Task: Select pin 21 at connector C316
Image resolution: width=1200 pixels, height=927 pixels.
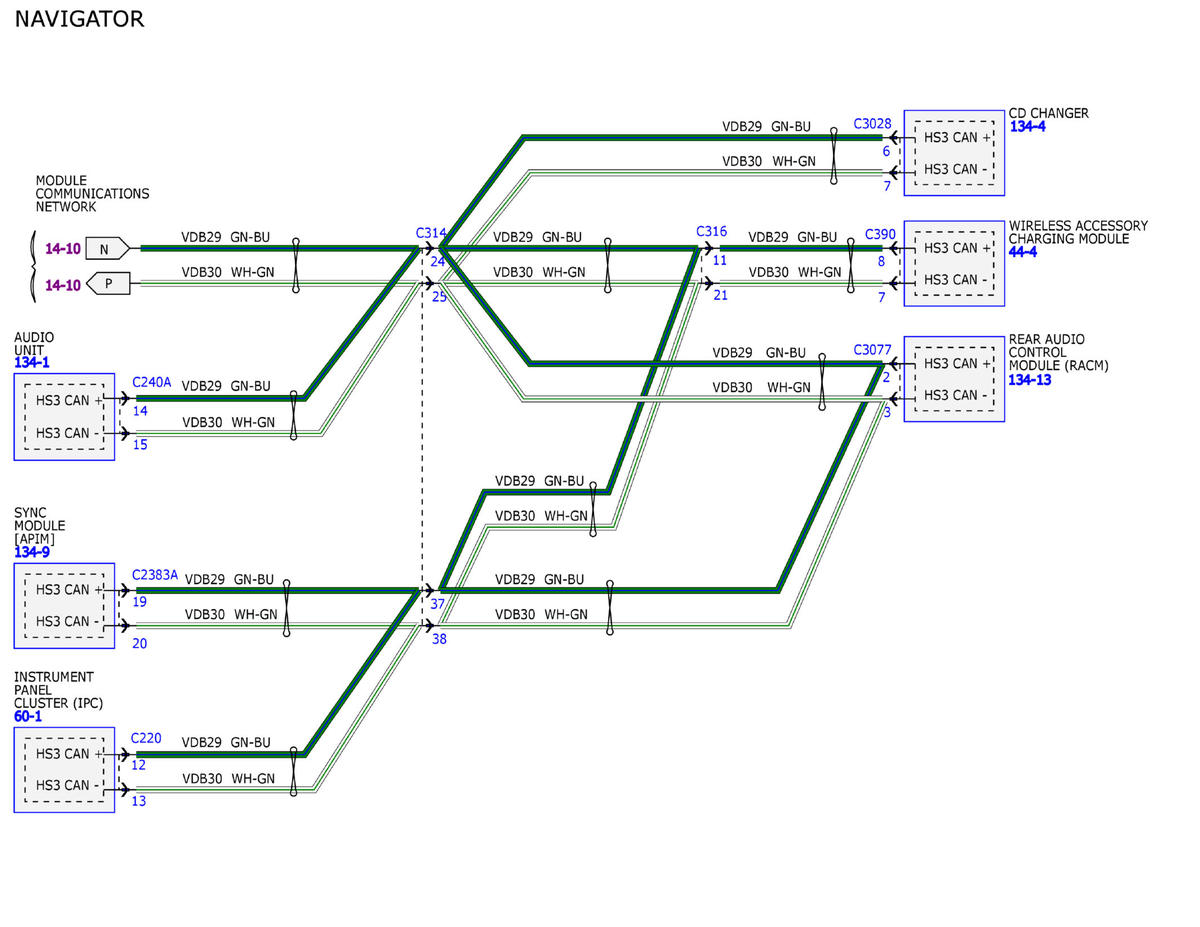Action: tap(721, 295)
